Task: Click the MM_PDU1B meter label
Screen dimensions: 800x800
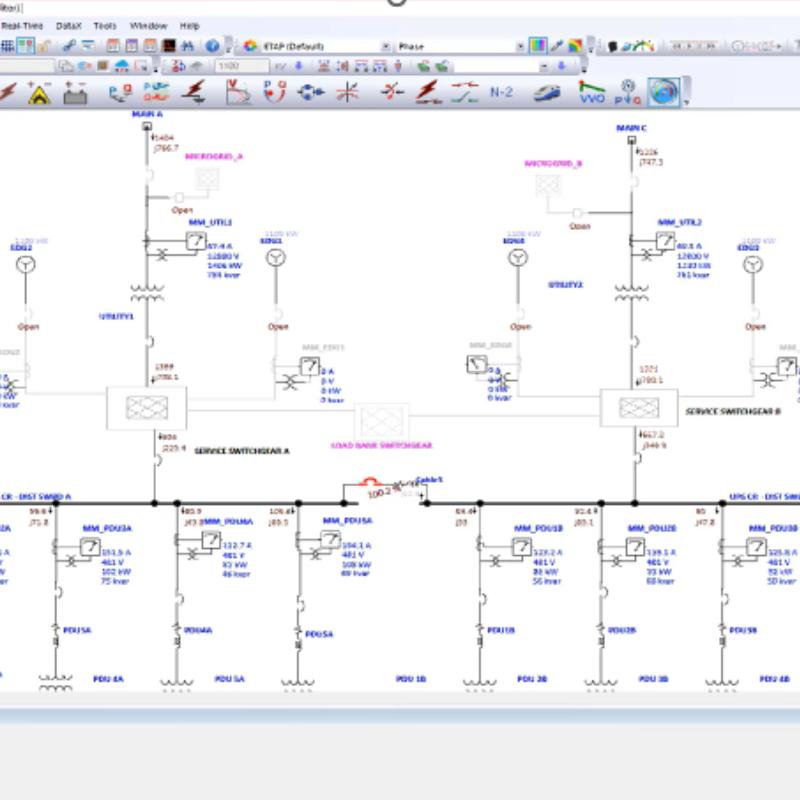Action: click(539, 529)
